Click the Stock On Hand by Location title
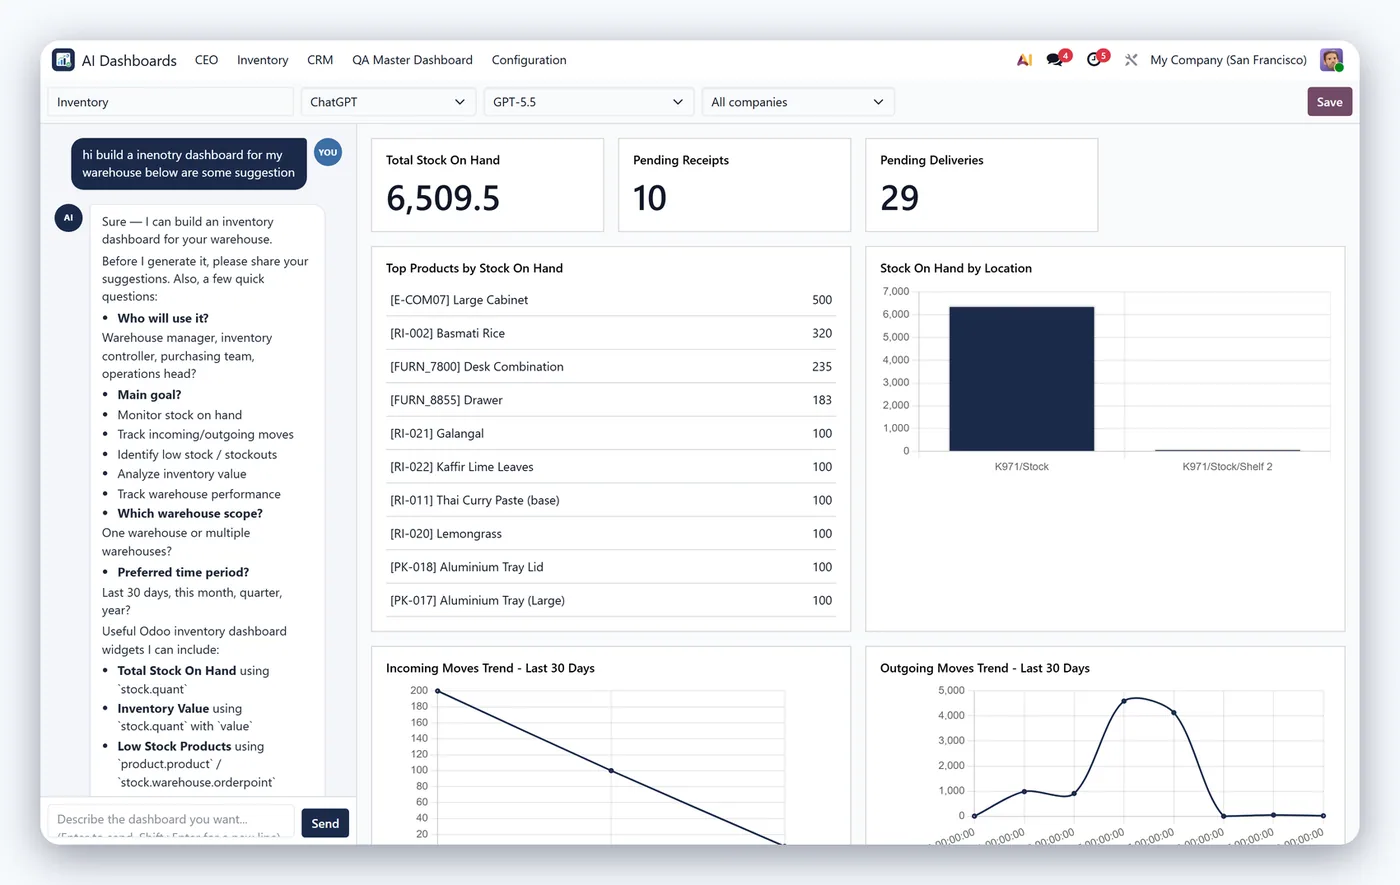The image size is (1400, 885). [x=956, y=268]
